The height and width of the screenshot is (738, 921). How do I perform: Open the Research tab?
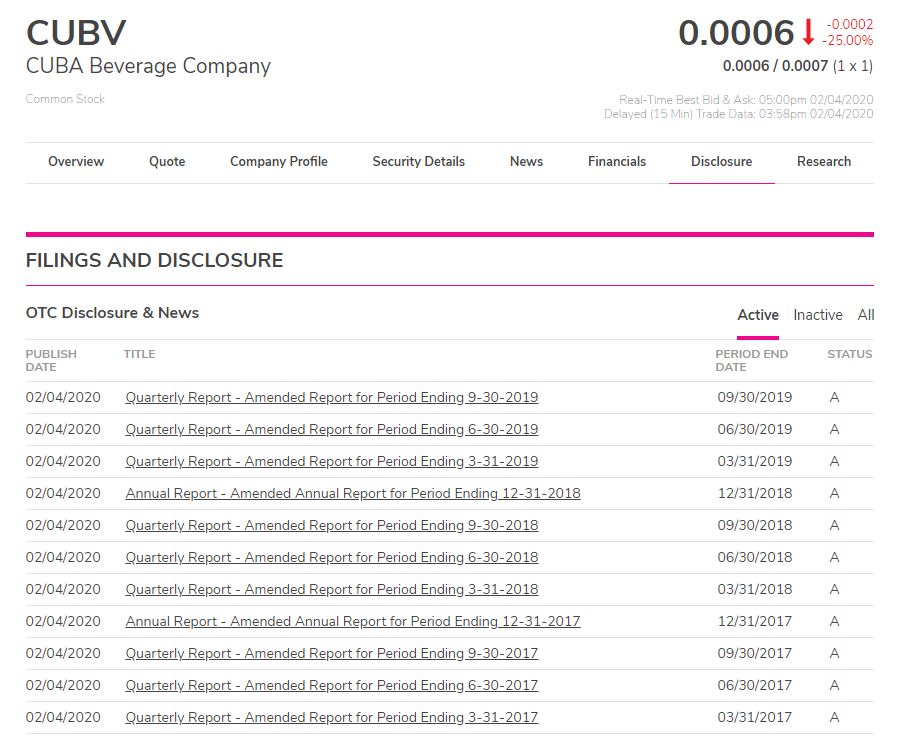point(823,162)
